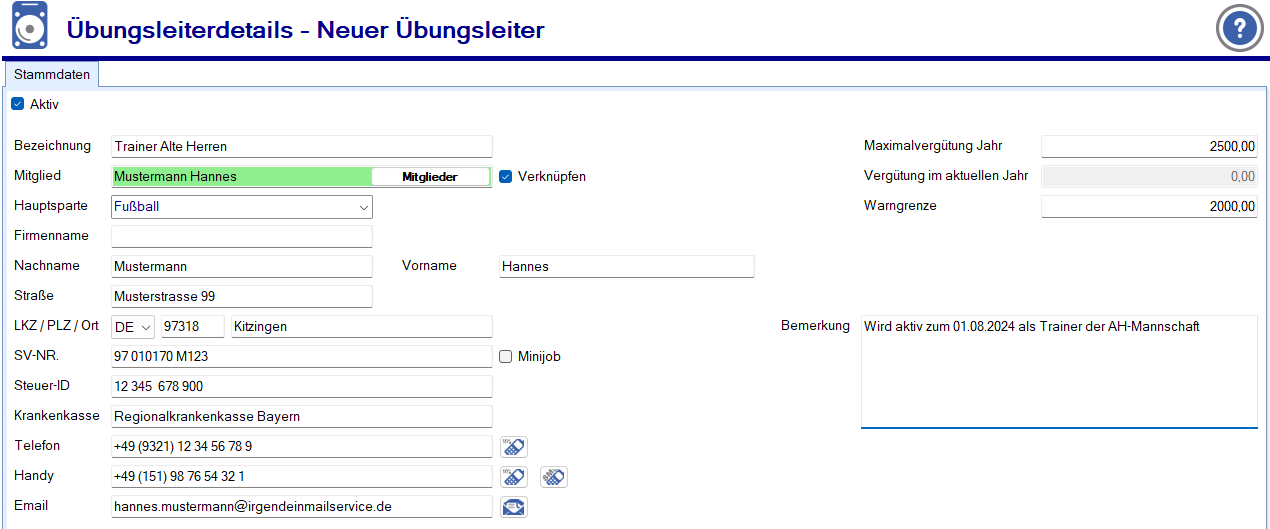Viewport: 1270px width, 529px height.
Task: Enable the Minijob checkbox
Action: tap(506, 357)
